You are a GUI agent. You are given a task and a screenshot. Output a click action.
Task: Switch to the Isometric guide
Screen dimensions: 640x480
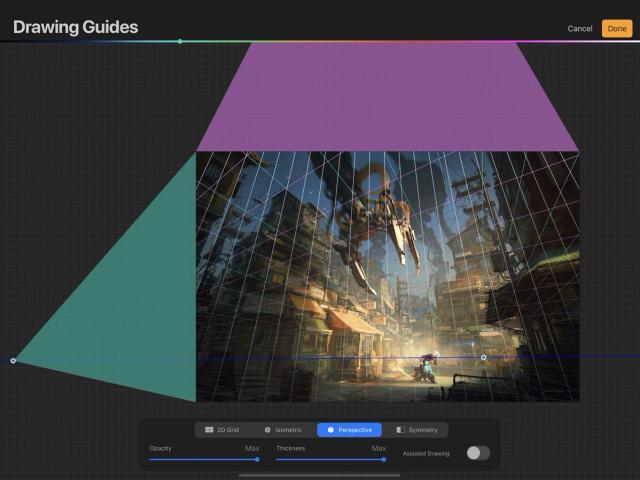pyautogui.click(x=284, y=430)
